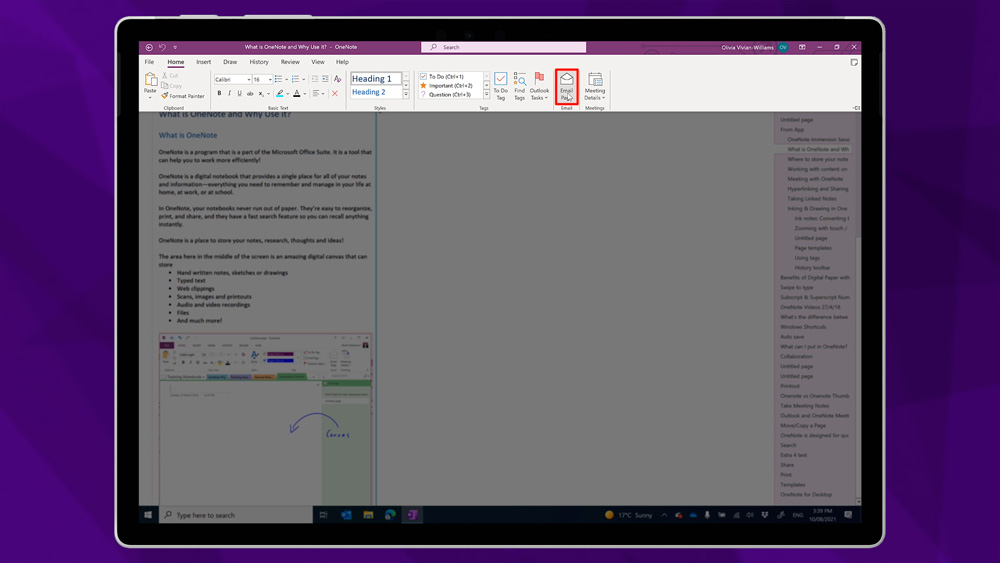Click the Back arrow in title bar

click(x=149, y=47)
